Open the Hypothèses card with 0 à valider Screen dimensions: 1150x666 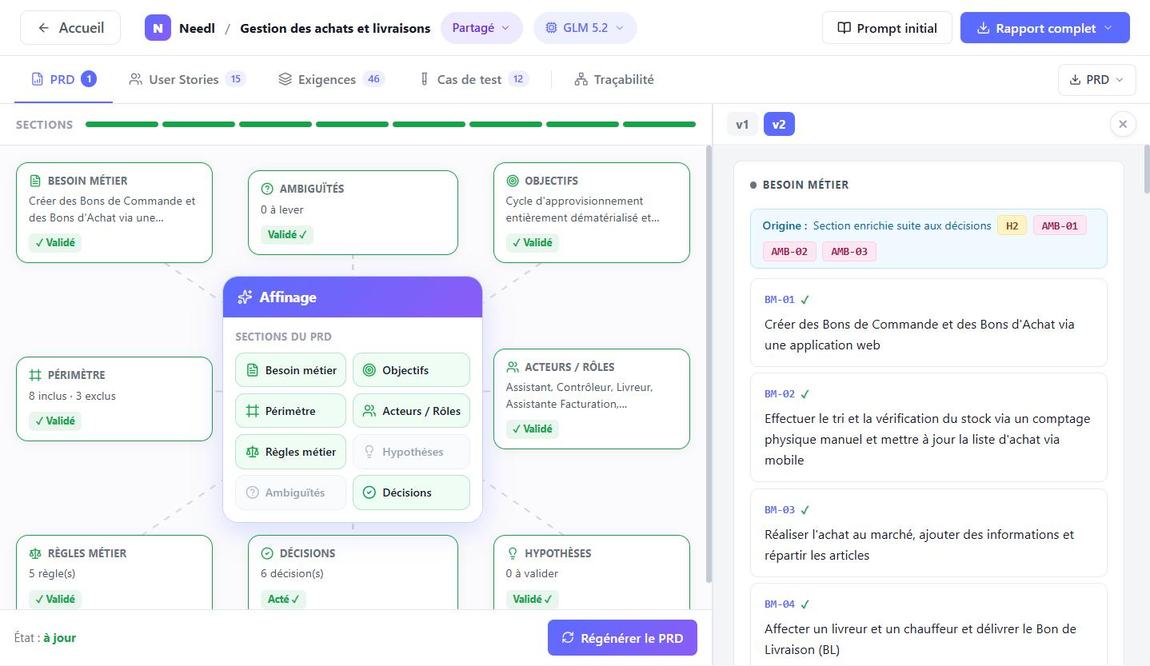coord(591,573)
